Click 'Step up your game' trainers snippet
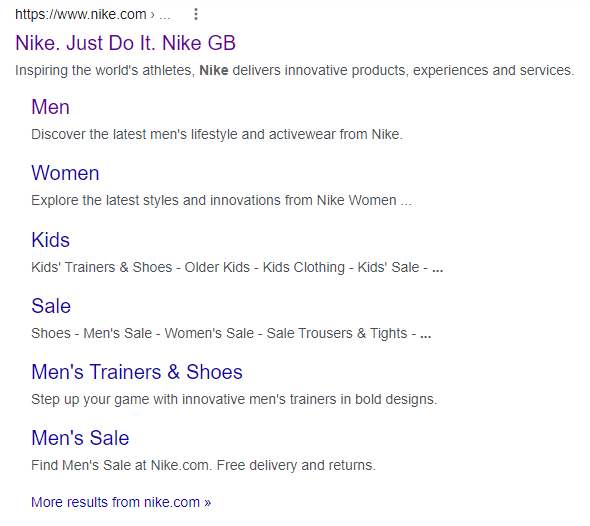The height and width of the screenshot is (526, 590). 234,399
